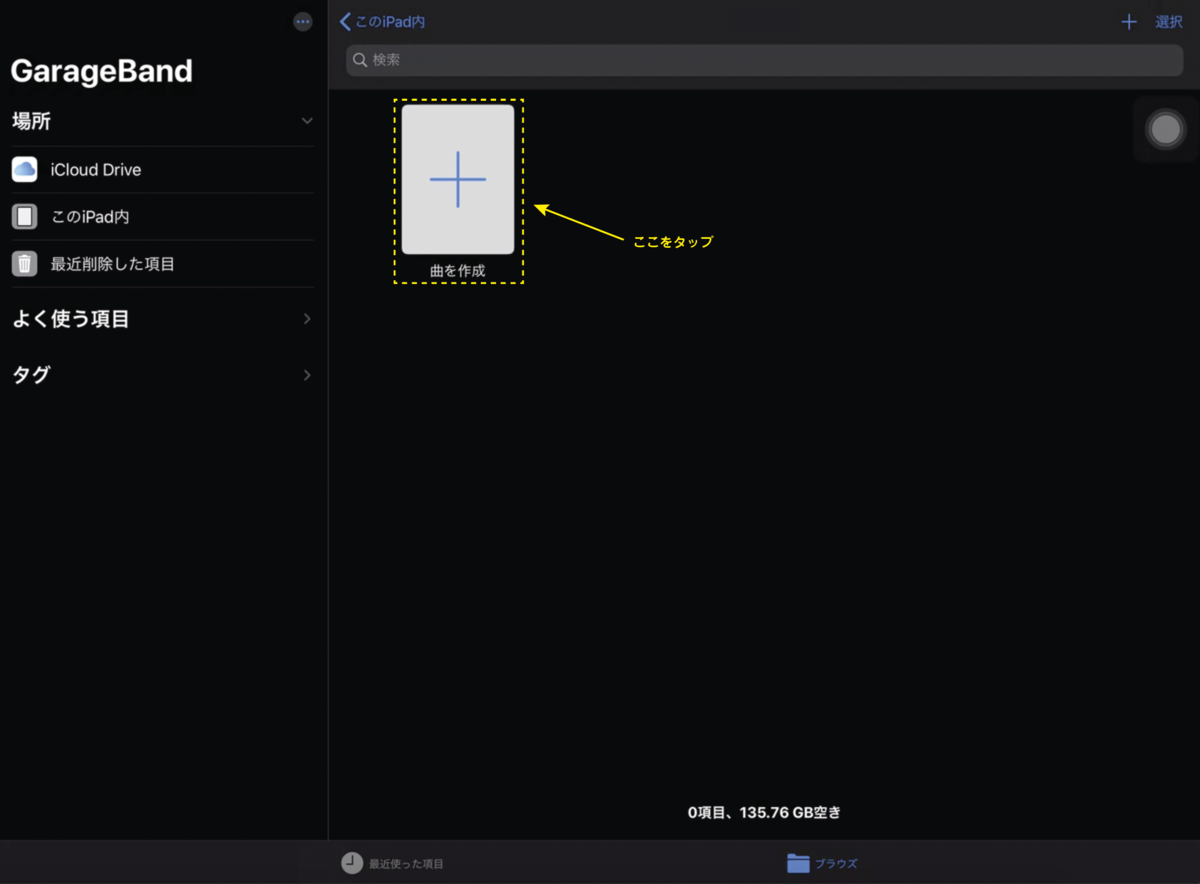Tap the 曲を作成 new song thumbnail
This screenshot has height=884, width=1200.
point(458,180)
